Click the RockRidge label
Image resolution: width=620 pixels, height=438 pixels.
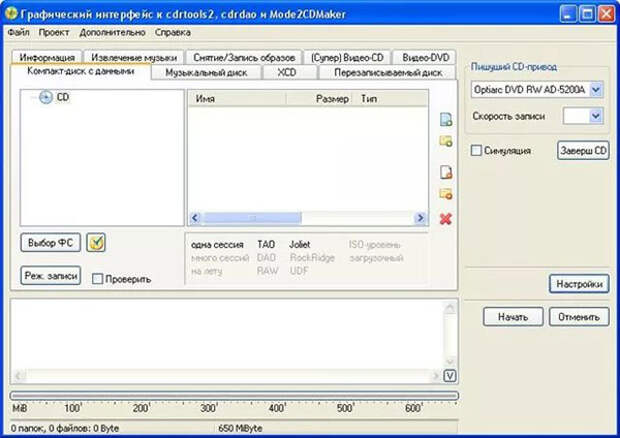(312, 258)
